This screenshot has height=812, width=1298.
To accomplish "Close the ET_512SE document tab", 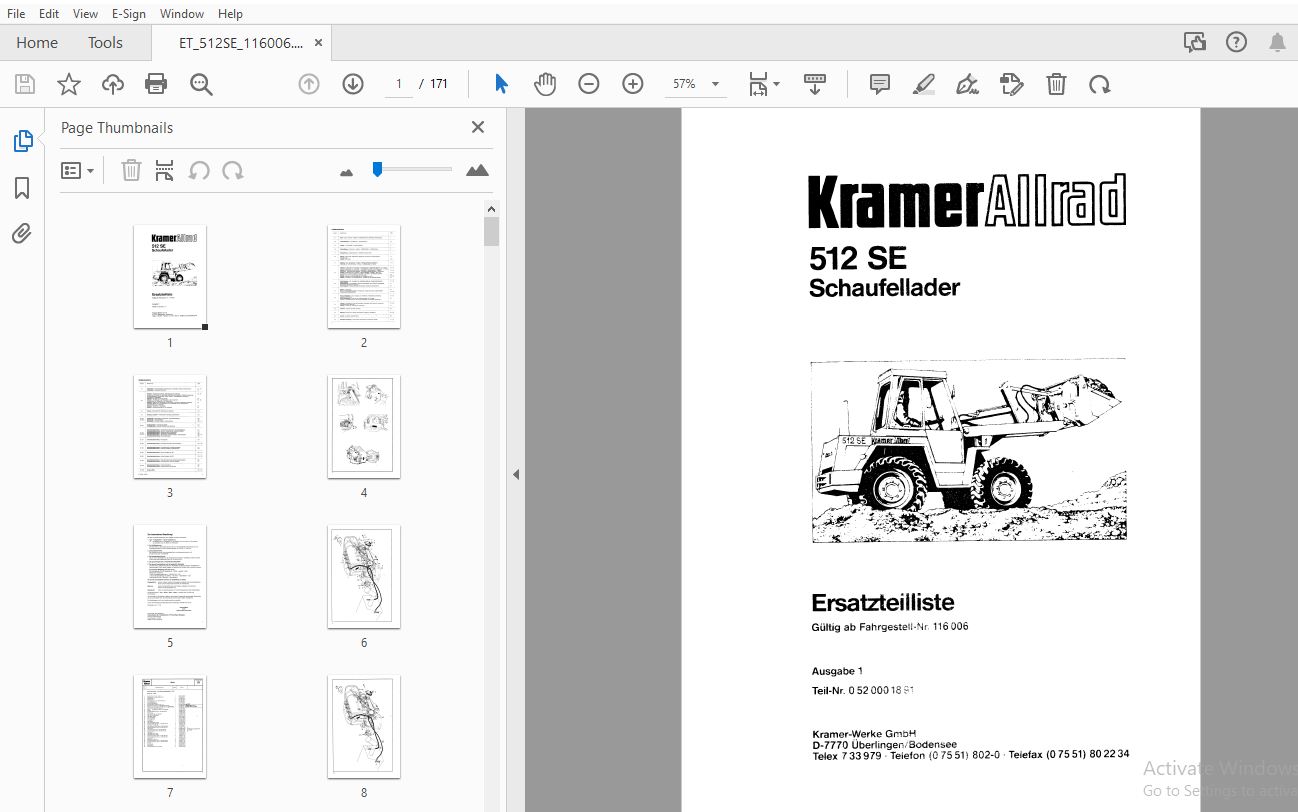I will coord(318,43).
